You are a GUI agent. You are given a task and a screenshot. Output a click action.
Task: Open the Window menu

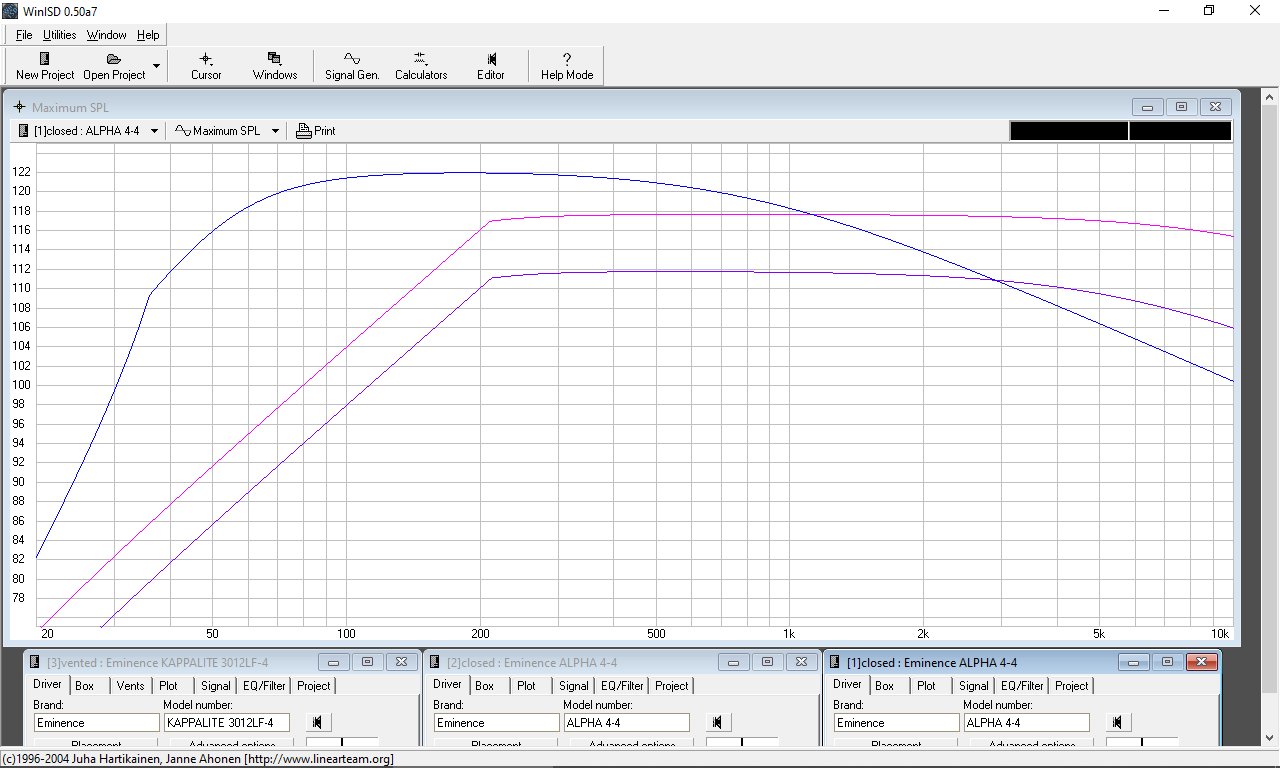(106, 35)
